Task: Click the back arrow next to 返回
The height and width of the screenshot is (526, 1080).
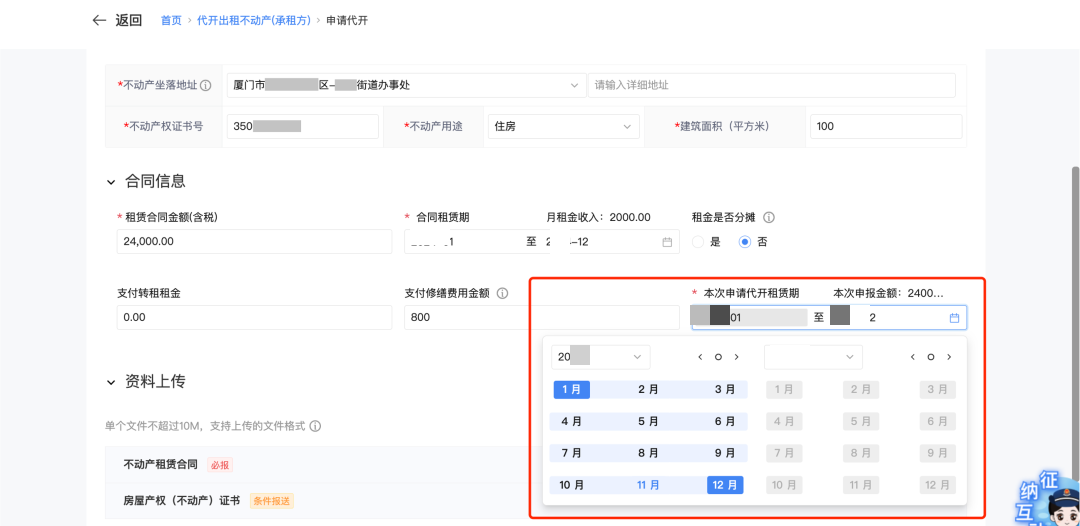Action: 99,20
